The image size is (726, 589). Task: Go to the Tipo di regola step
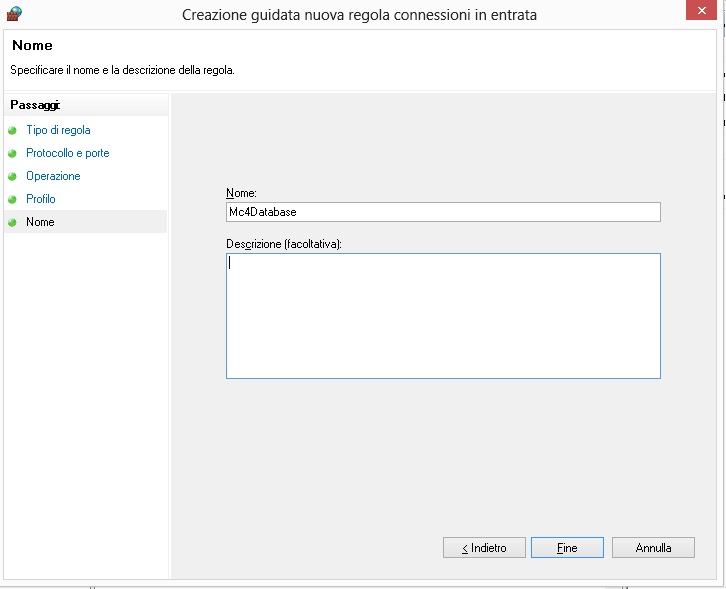(x=58, y=131)
